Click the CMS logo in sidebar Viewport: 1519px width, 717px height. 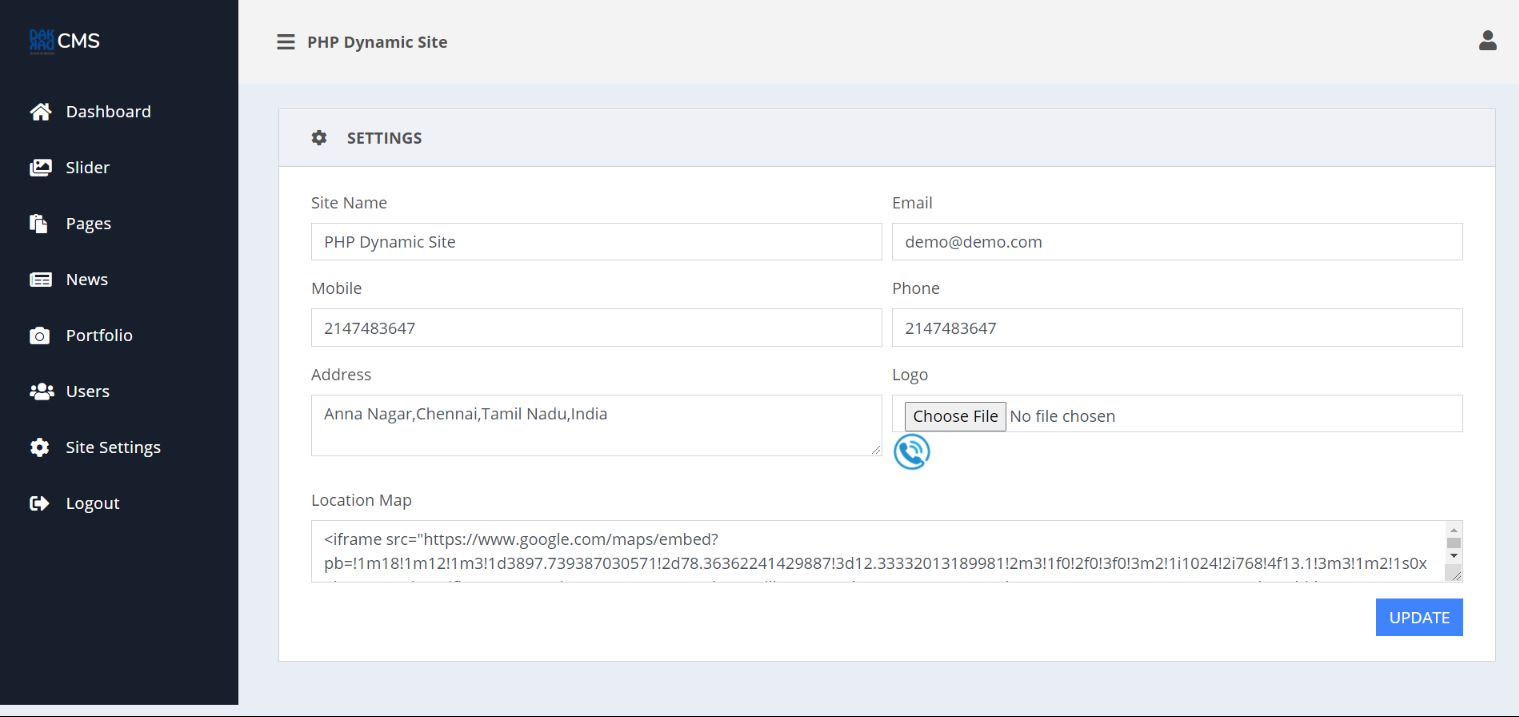click(65, 41)
